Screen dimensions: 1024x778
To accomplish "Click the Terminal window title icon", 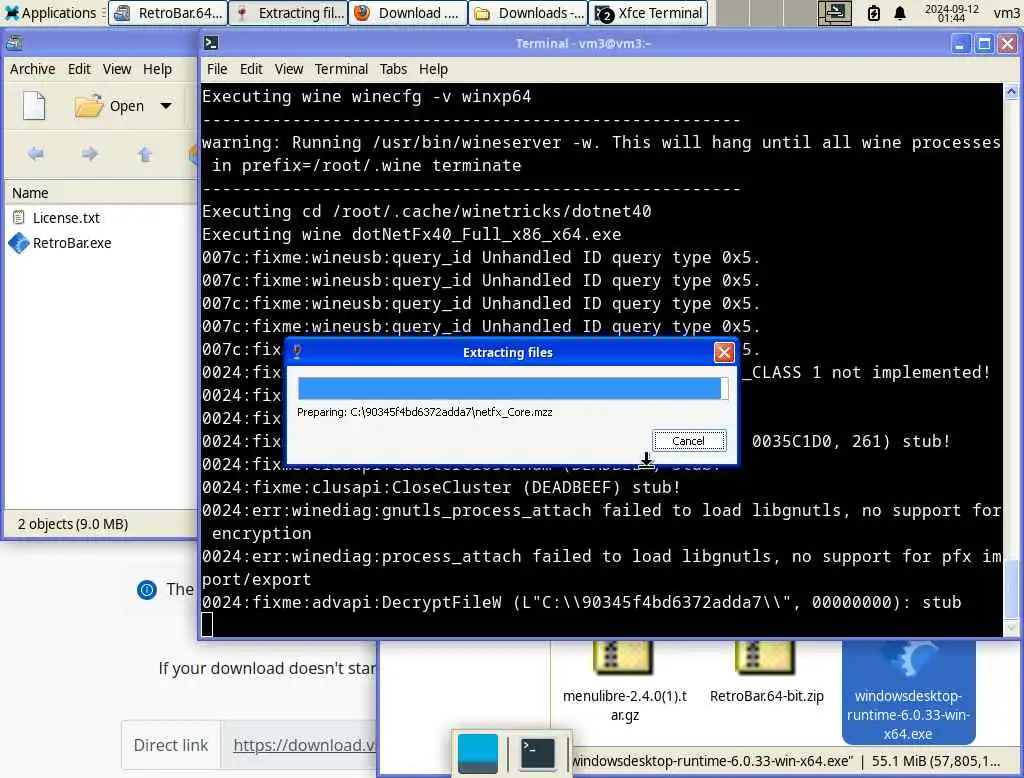I will coord(211,44).
